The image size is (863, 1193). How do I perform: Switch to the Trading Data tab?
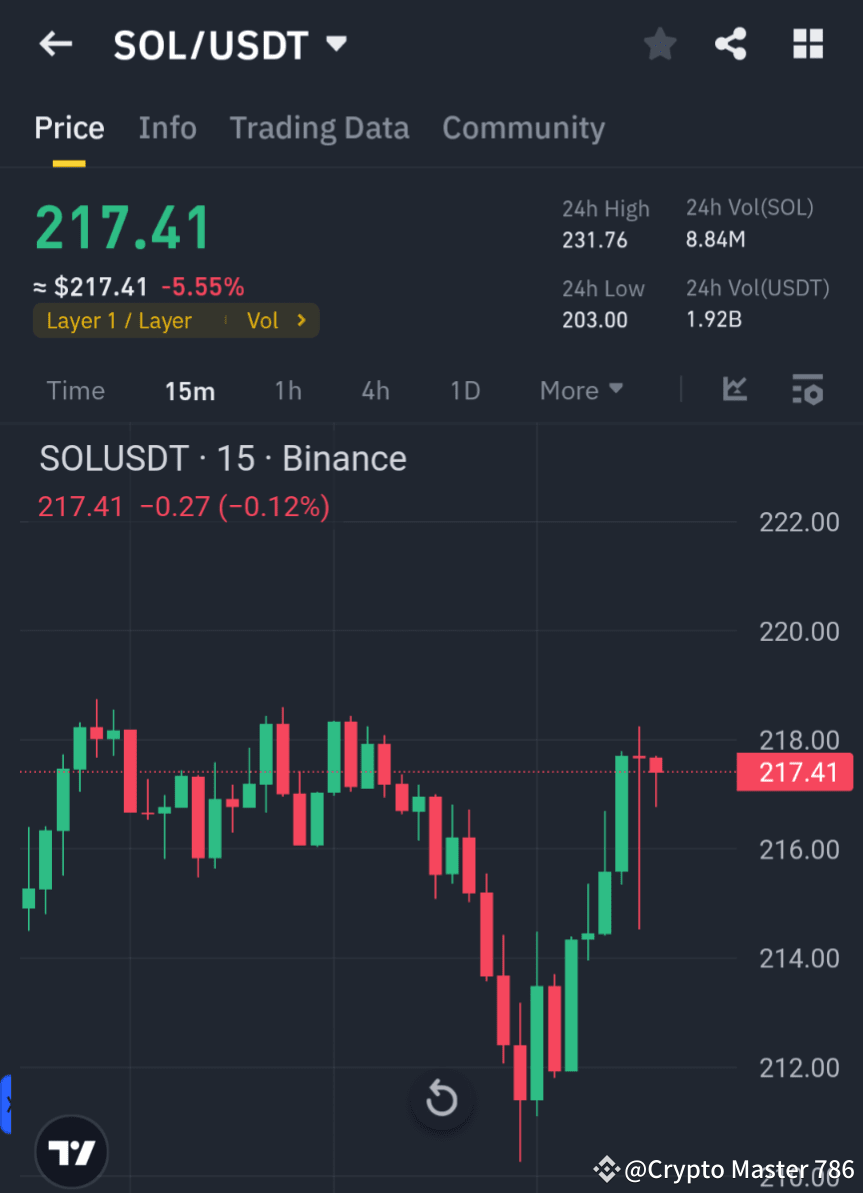(x=319, y=128)
